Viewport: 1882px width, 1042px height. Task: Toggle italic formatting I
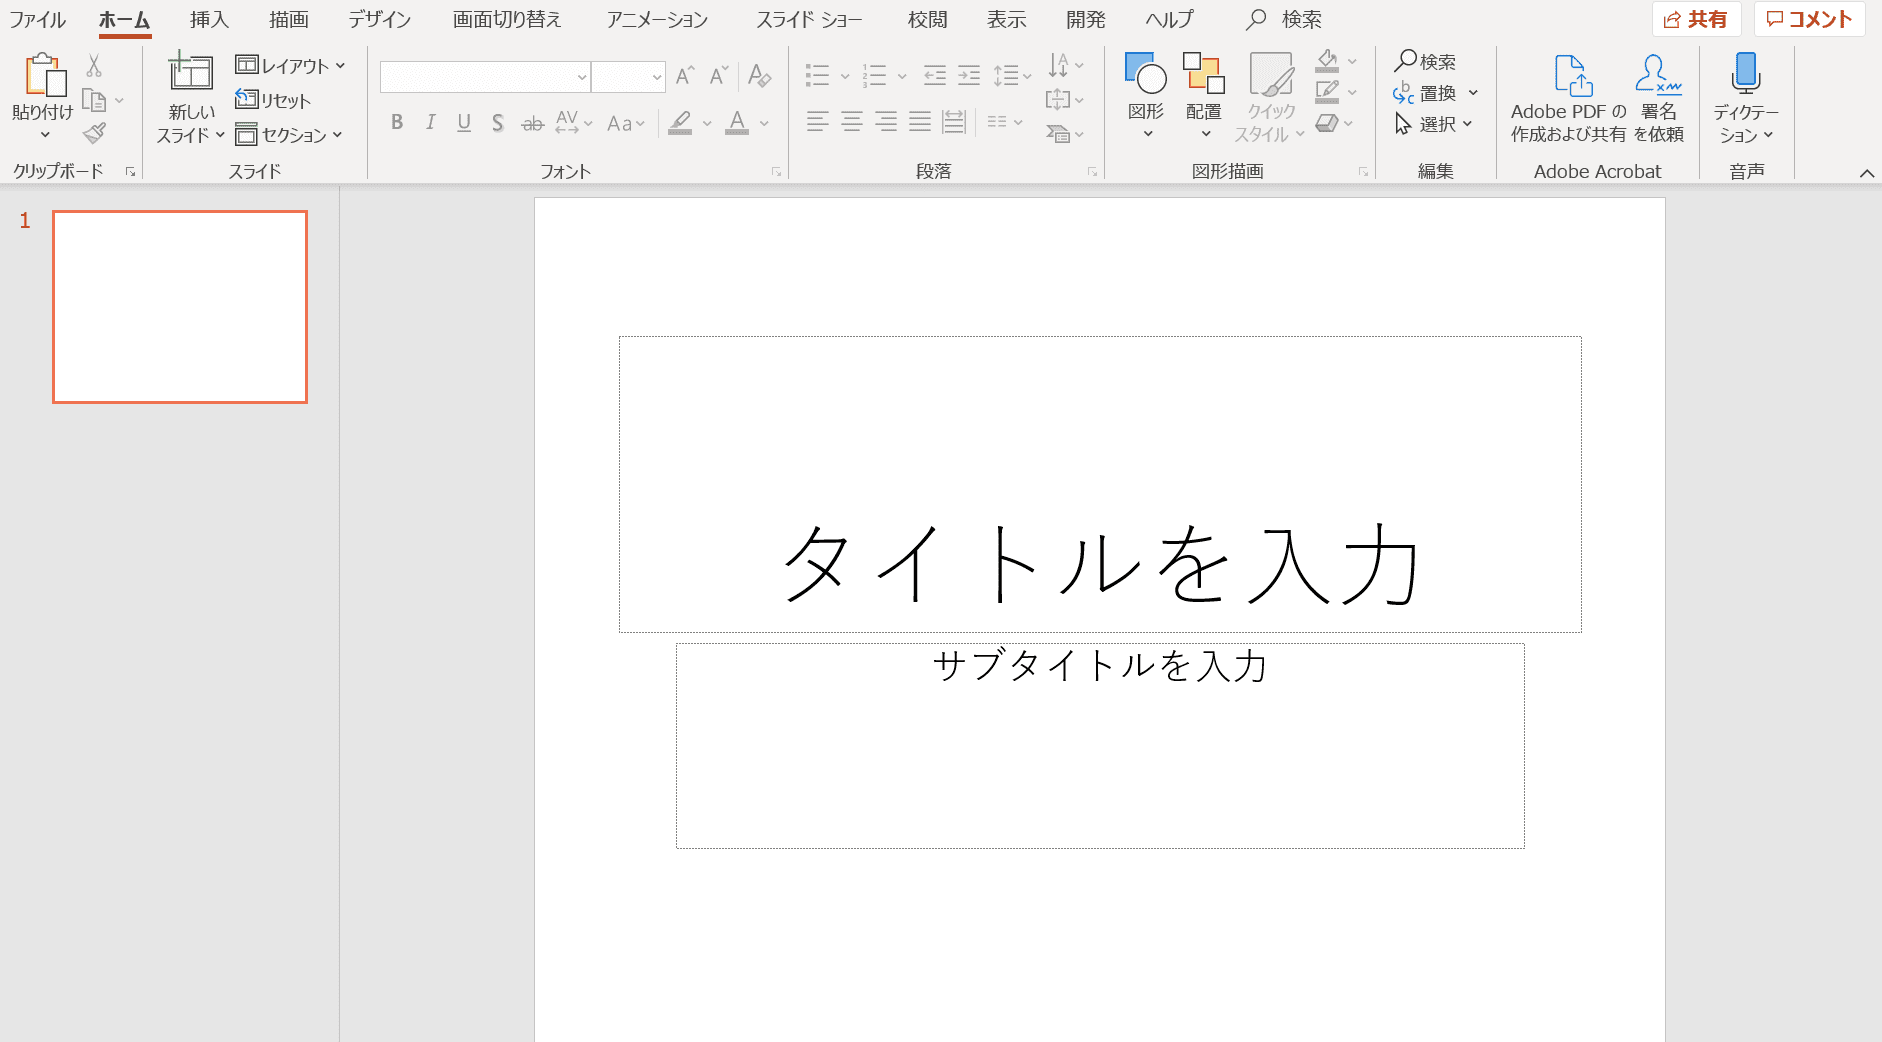430,122
